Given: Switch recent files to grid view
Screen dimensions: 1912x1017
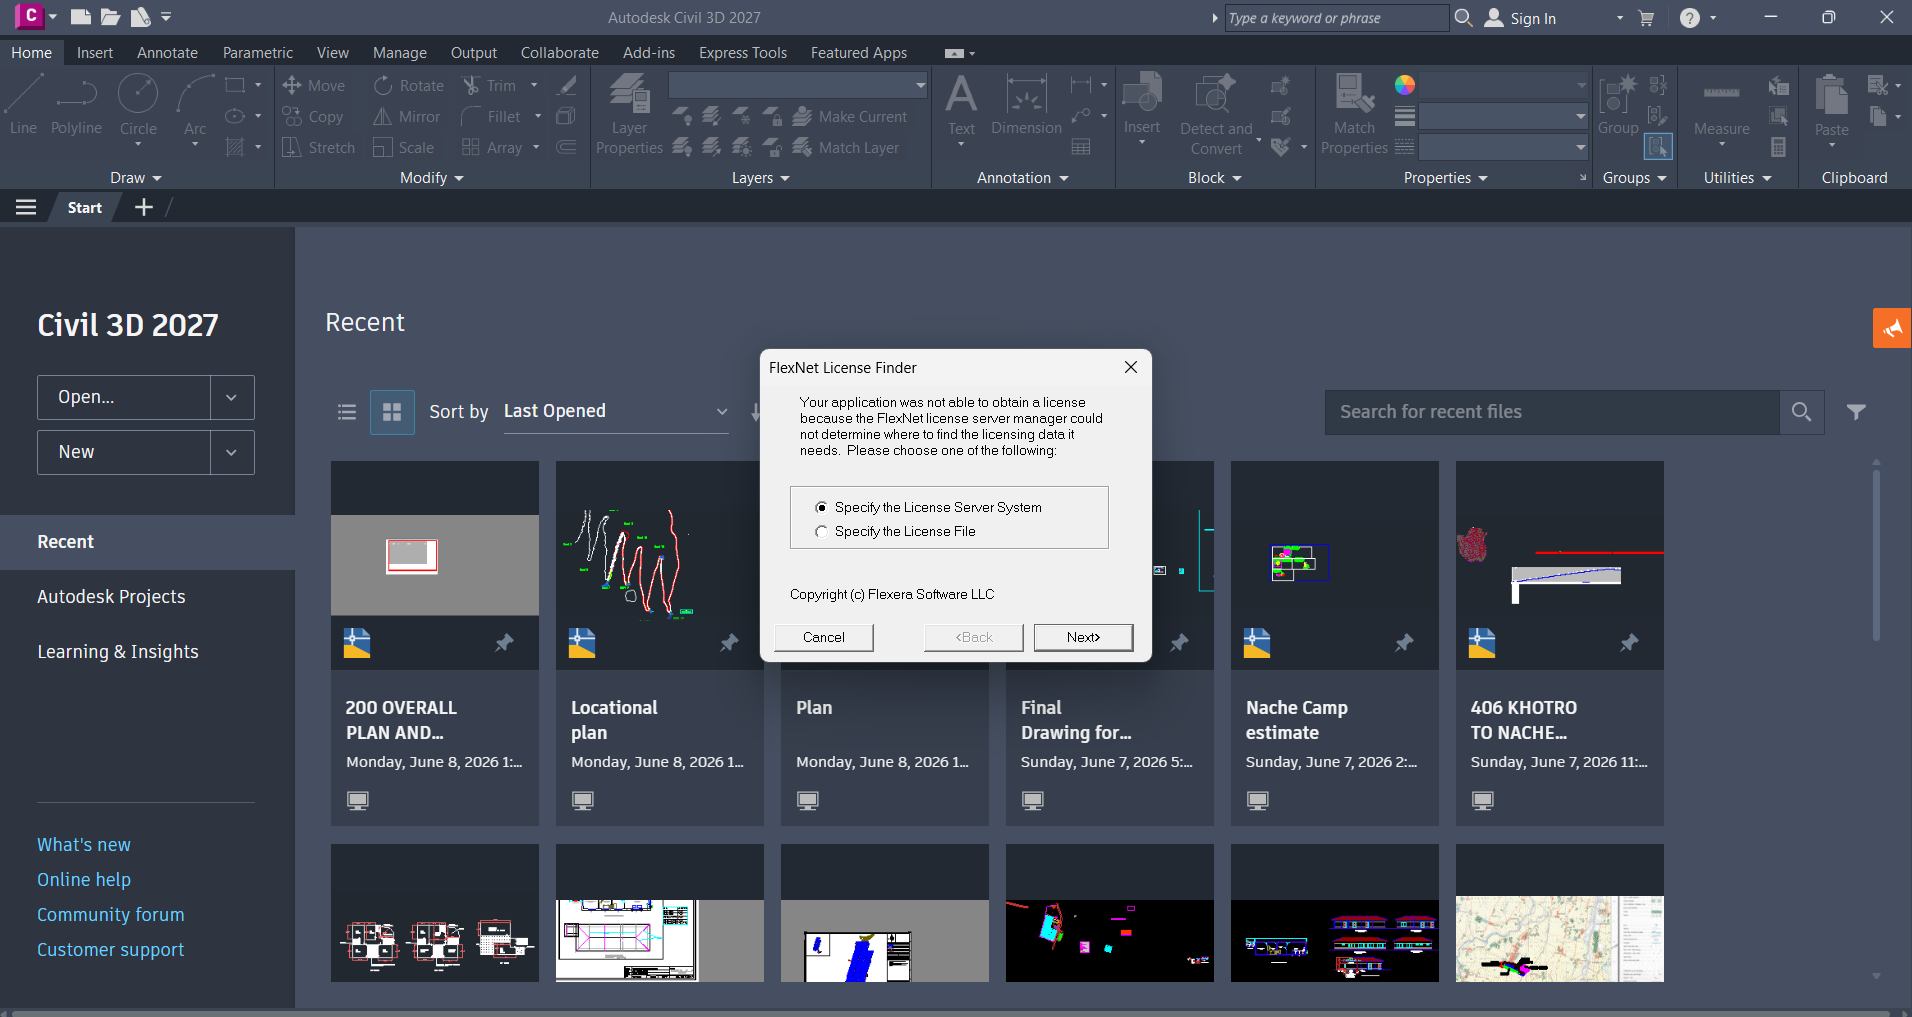Looking at the screenshot, I should [x=392, y=412].
